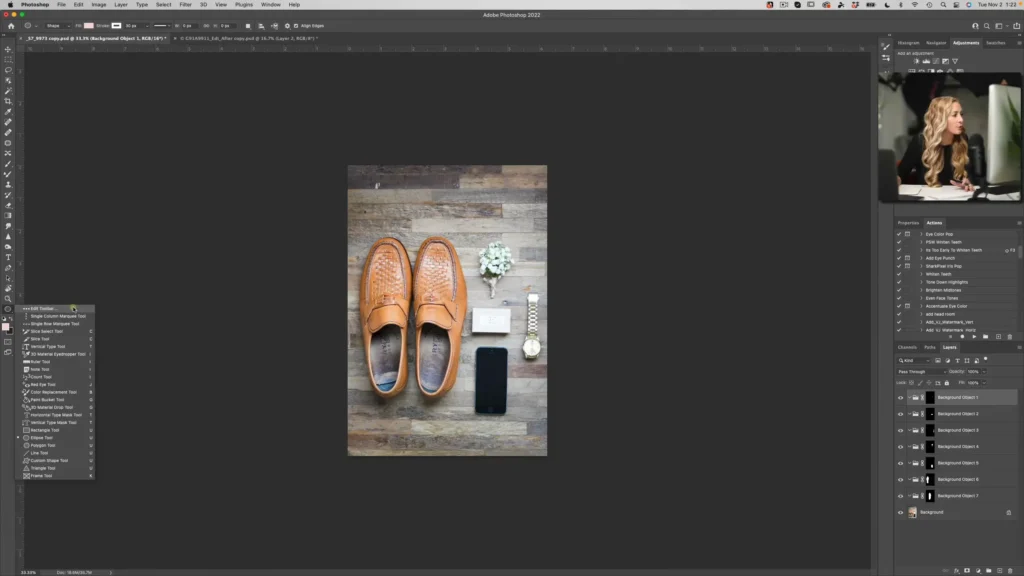Select the Lasso tool
The height and width of the screenshot is (576, 1024).
(8, 70)
